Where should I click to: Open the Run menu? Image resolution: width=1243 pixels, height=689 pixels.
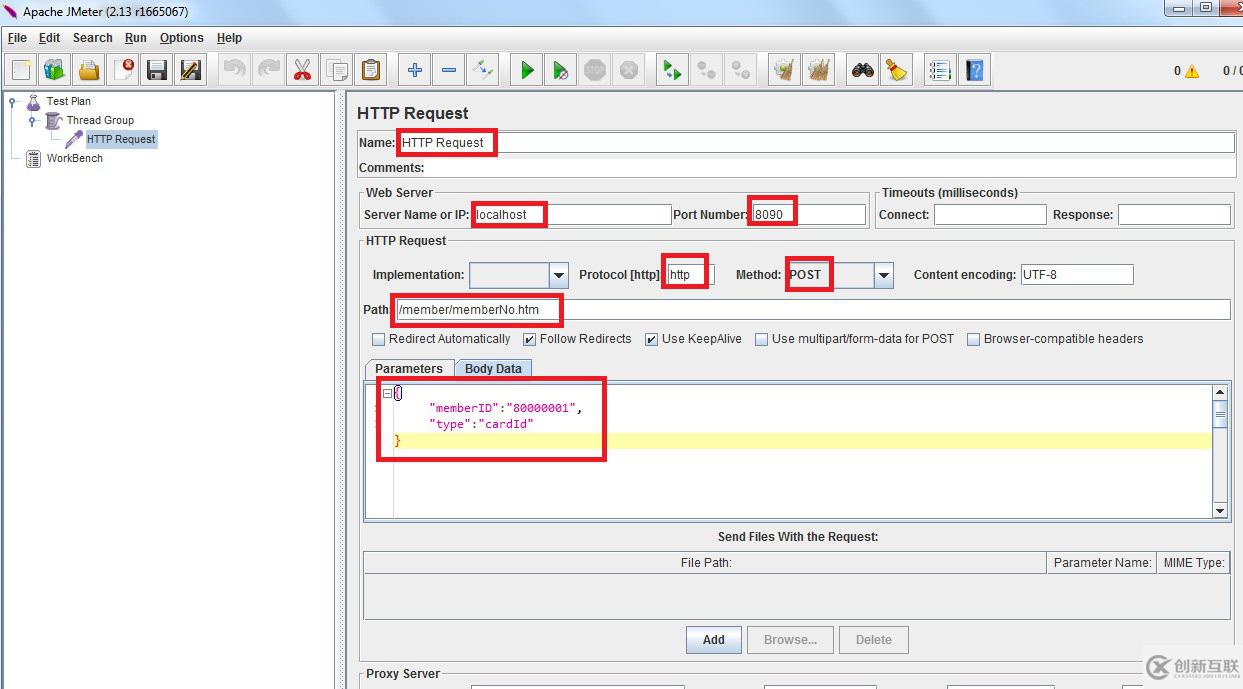coord(136,38)
